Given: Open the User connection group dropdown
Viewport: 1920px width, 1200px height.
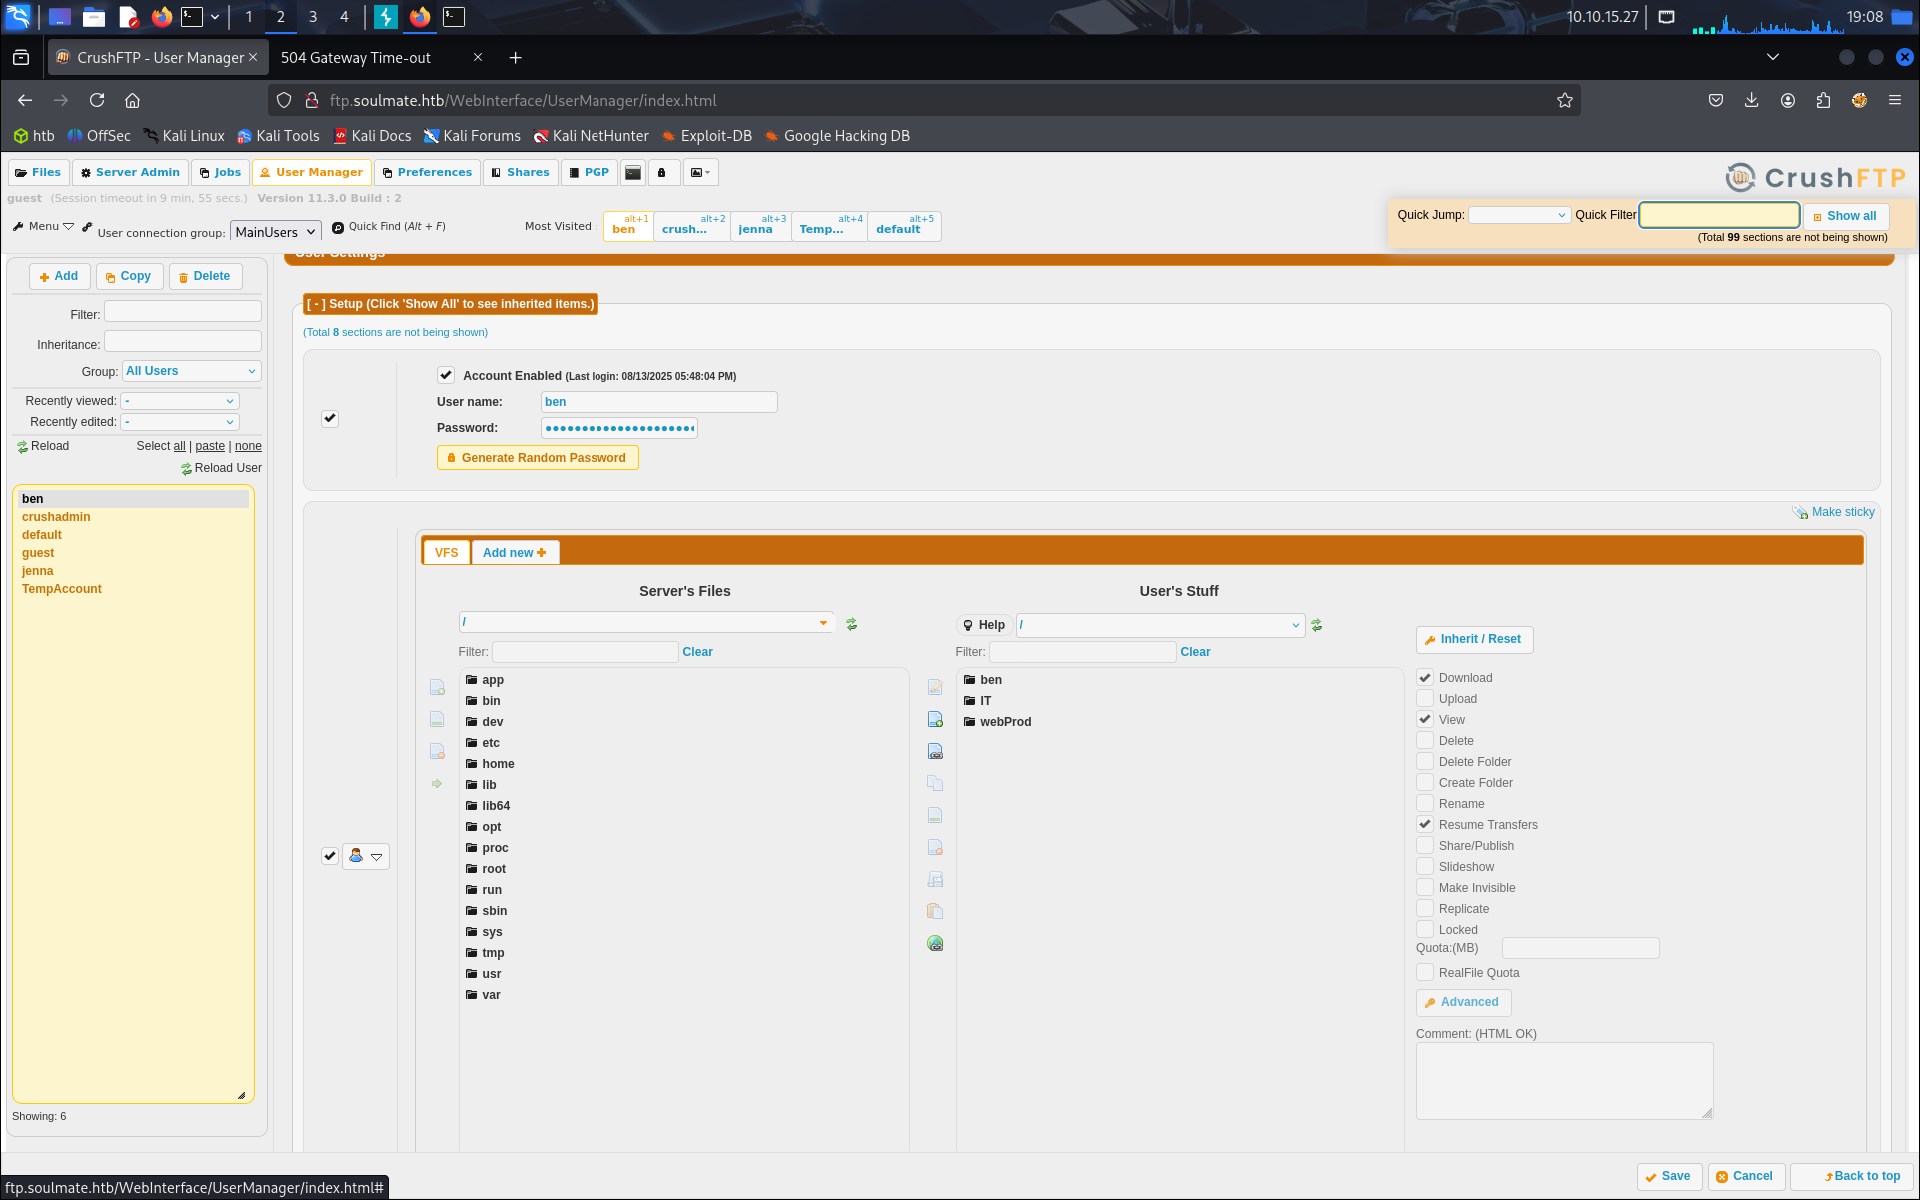Looking at the screenshot, I should click(275, 232).
